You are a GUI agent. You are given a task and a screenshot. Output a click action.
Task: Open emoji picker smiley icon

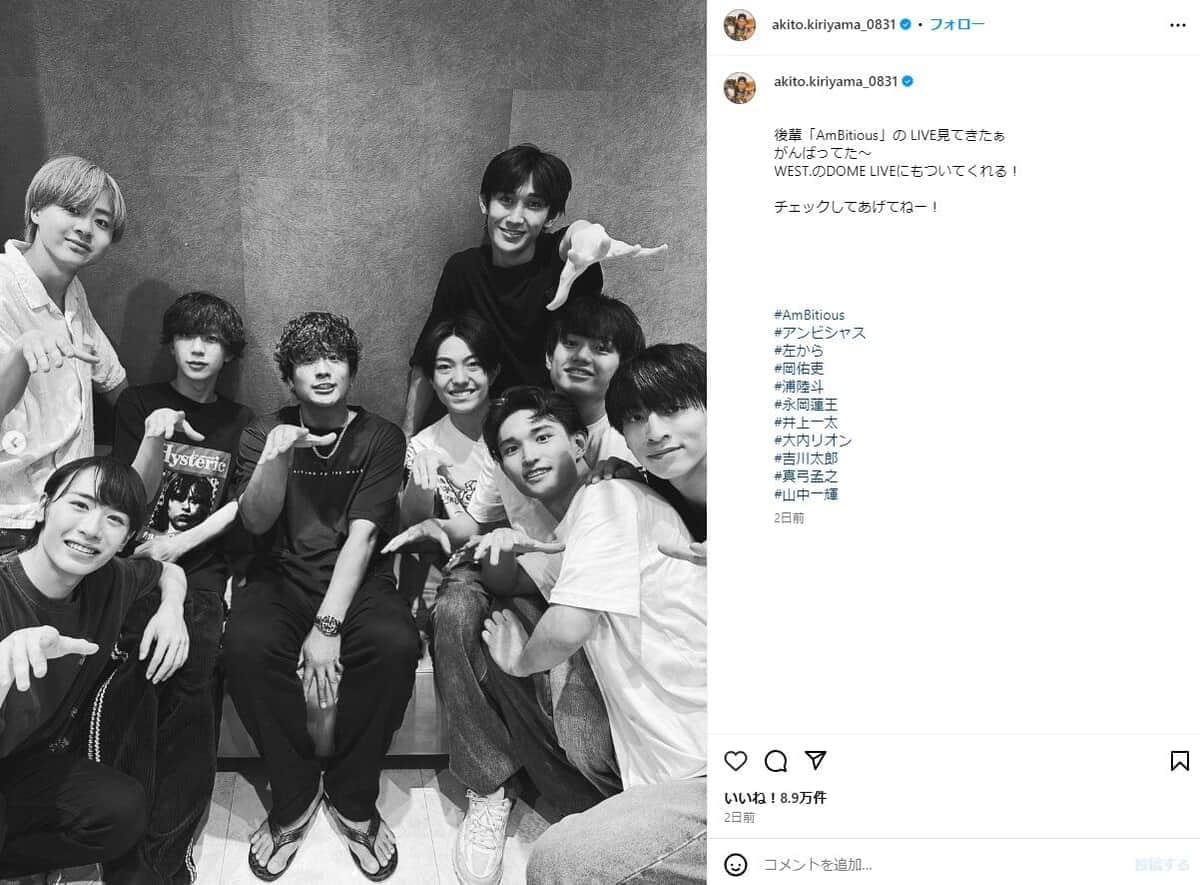click(x=735, y=865)
